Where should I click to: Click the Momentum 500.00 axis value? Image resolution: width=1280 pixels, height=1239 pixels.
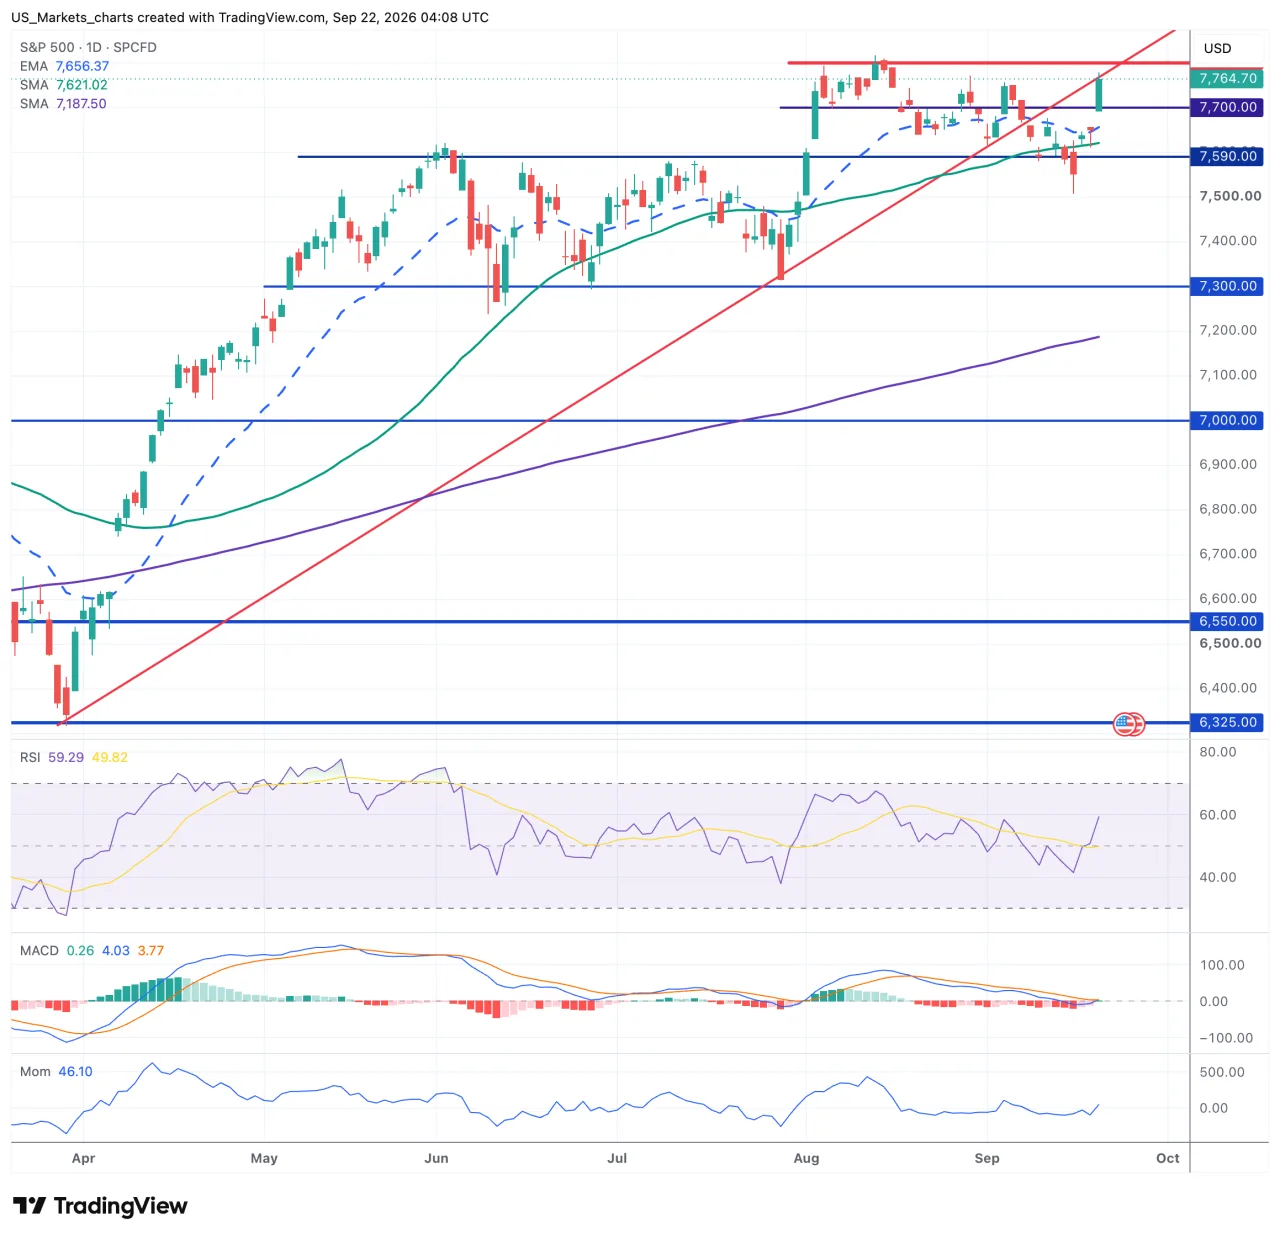tap(1222, 1072)
